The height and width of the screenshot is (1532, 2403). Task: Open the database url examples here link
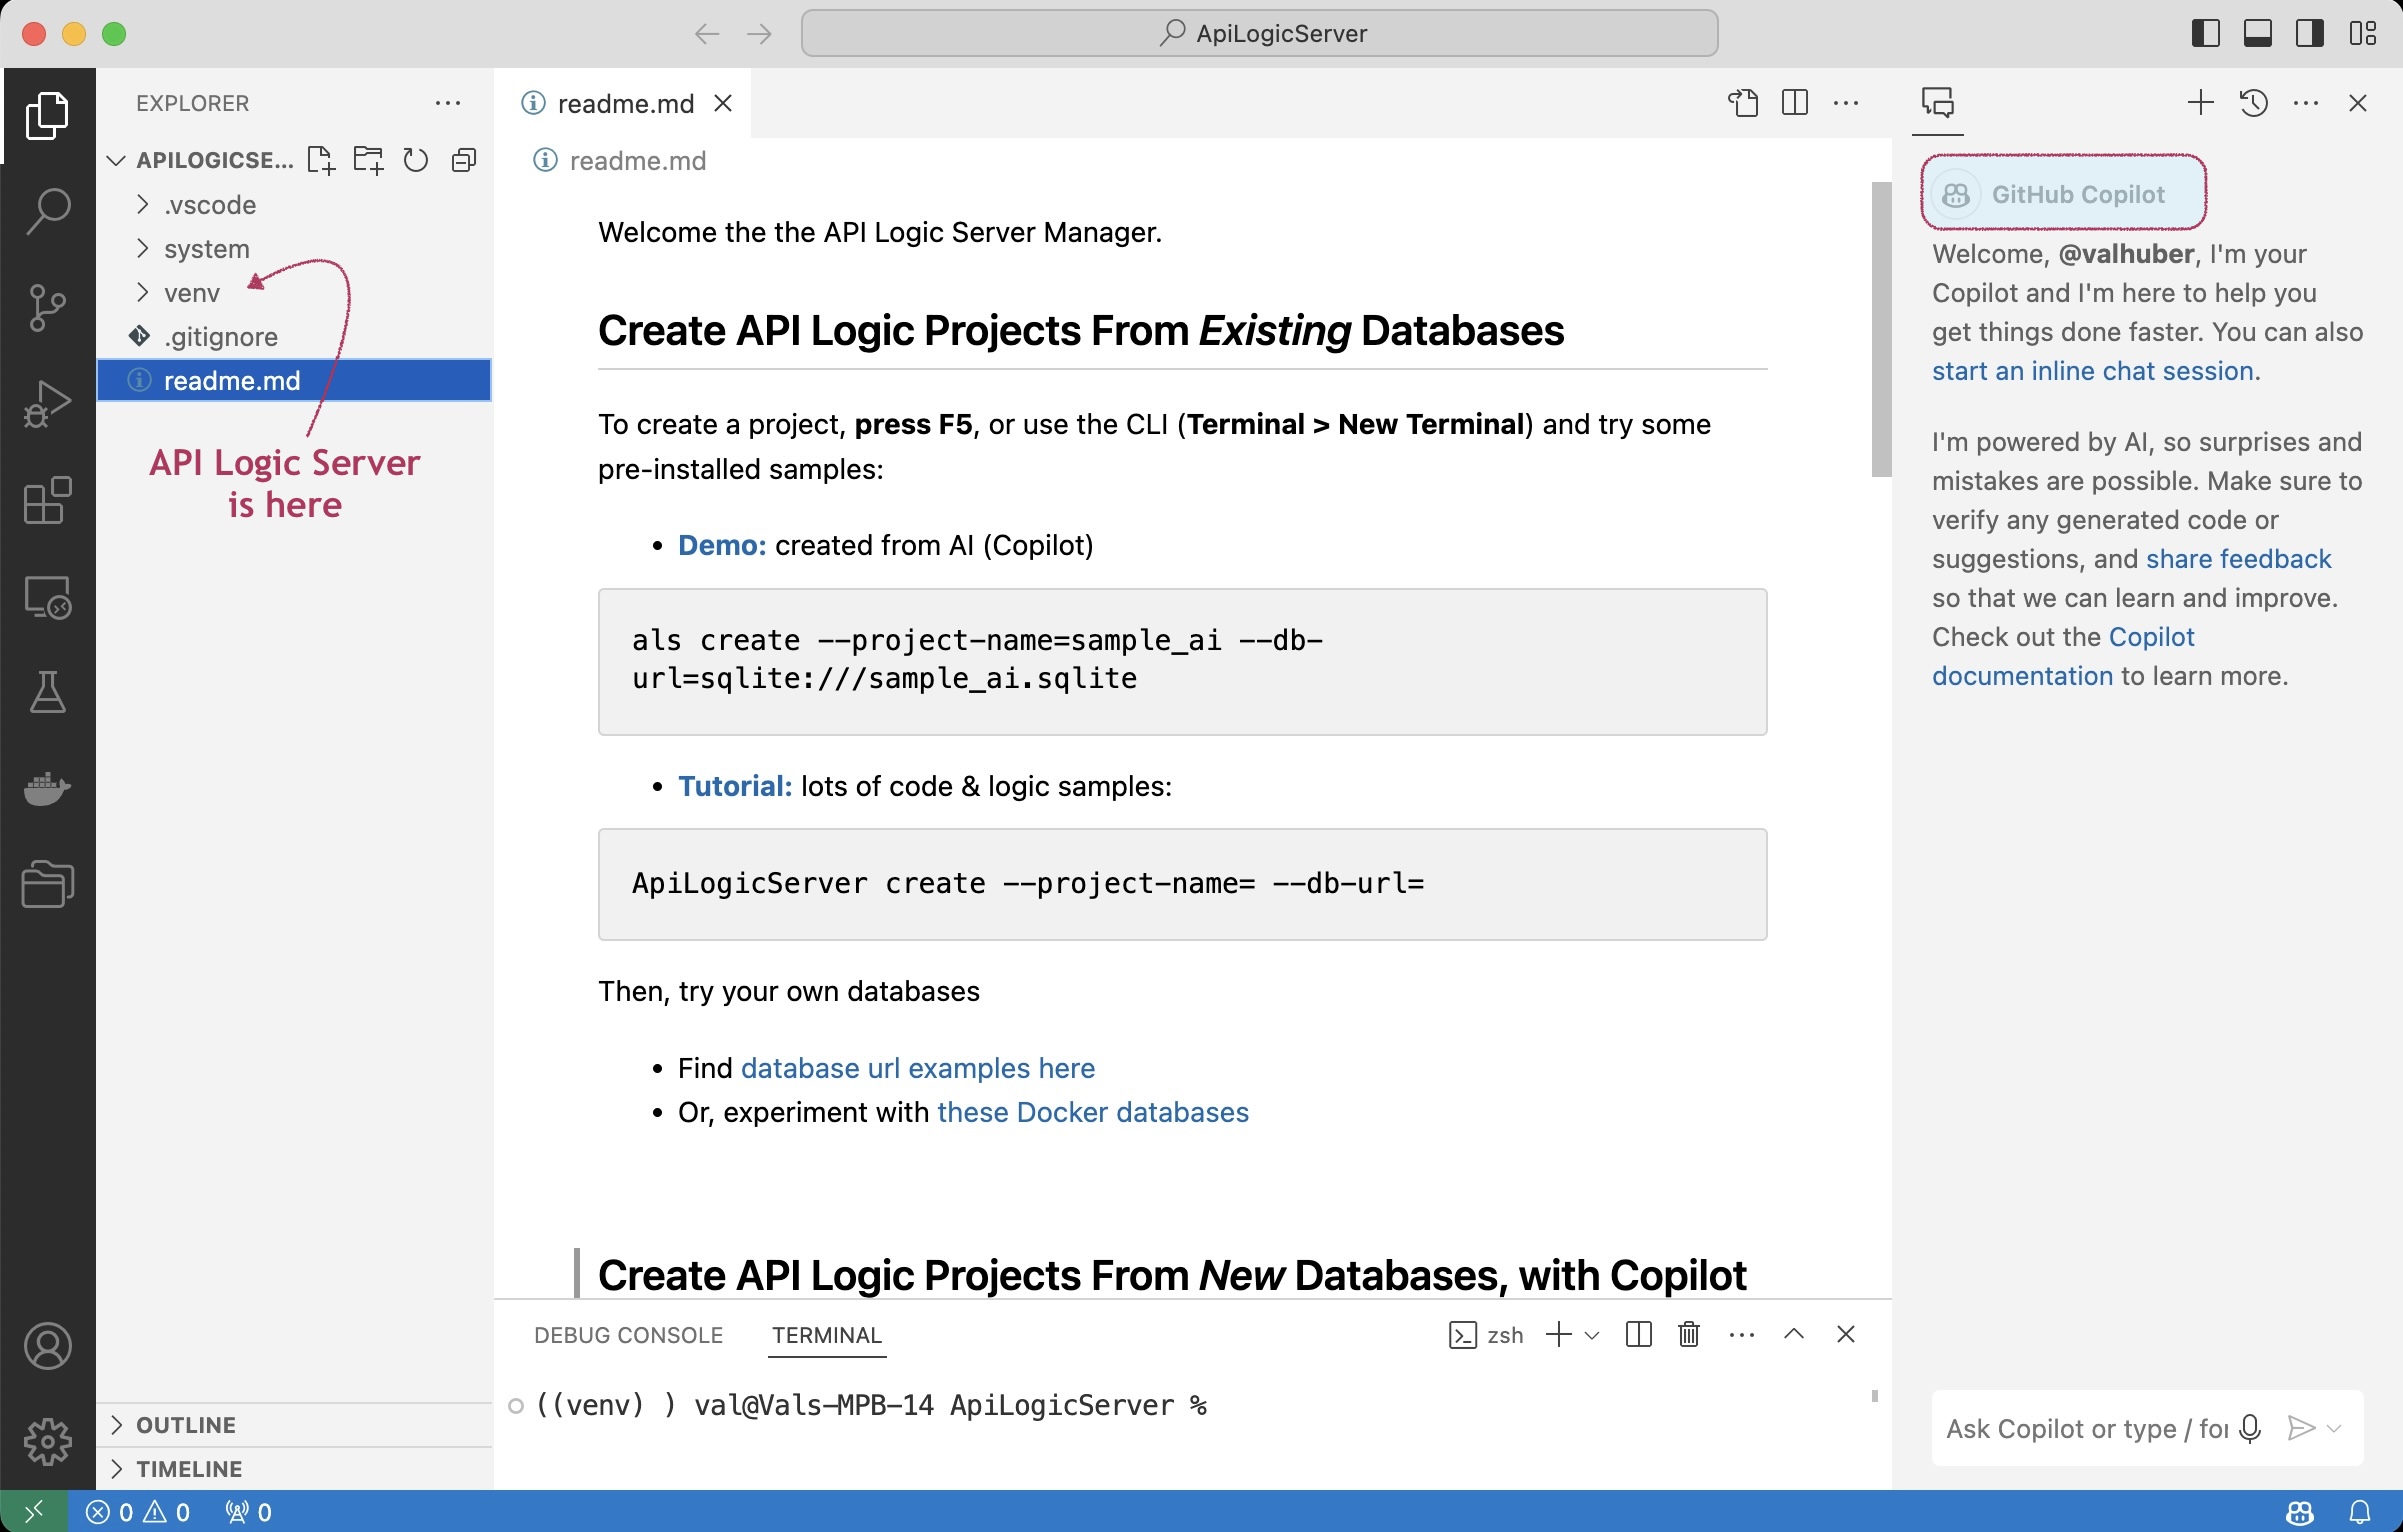917,1068
